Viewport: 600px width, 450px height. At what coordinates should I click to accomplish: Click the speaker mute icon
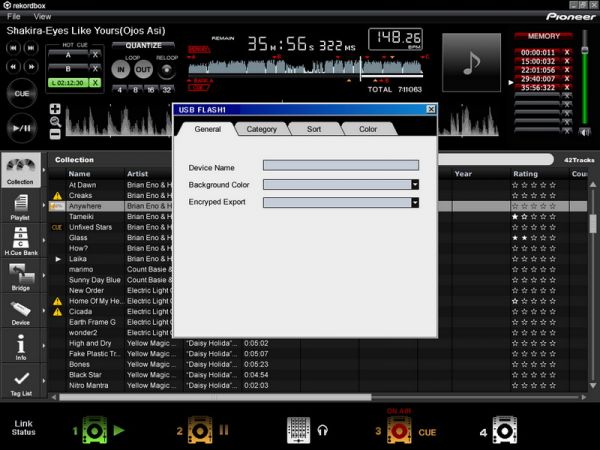584,132
